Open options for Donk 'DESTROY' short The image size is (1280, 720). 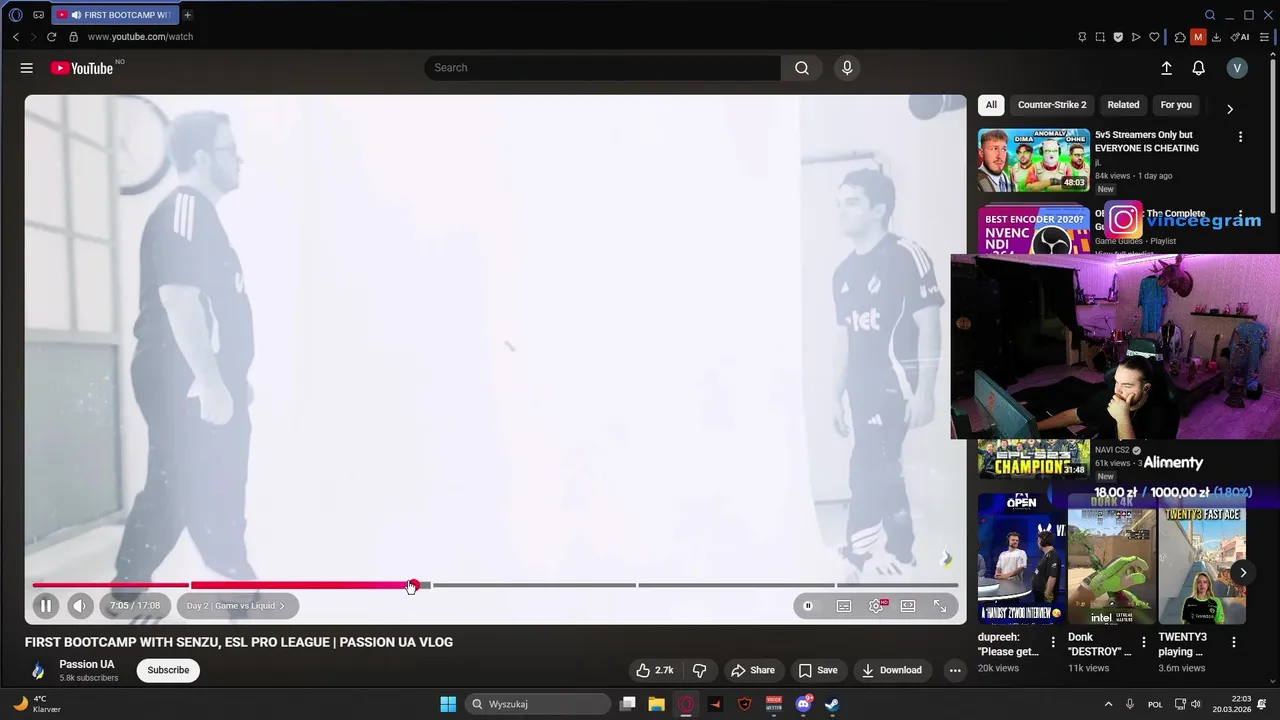[x=1142, y=642]
